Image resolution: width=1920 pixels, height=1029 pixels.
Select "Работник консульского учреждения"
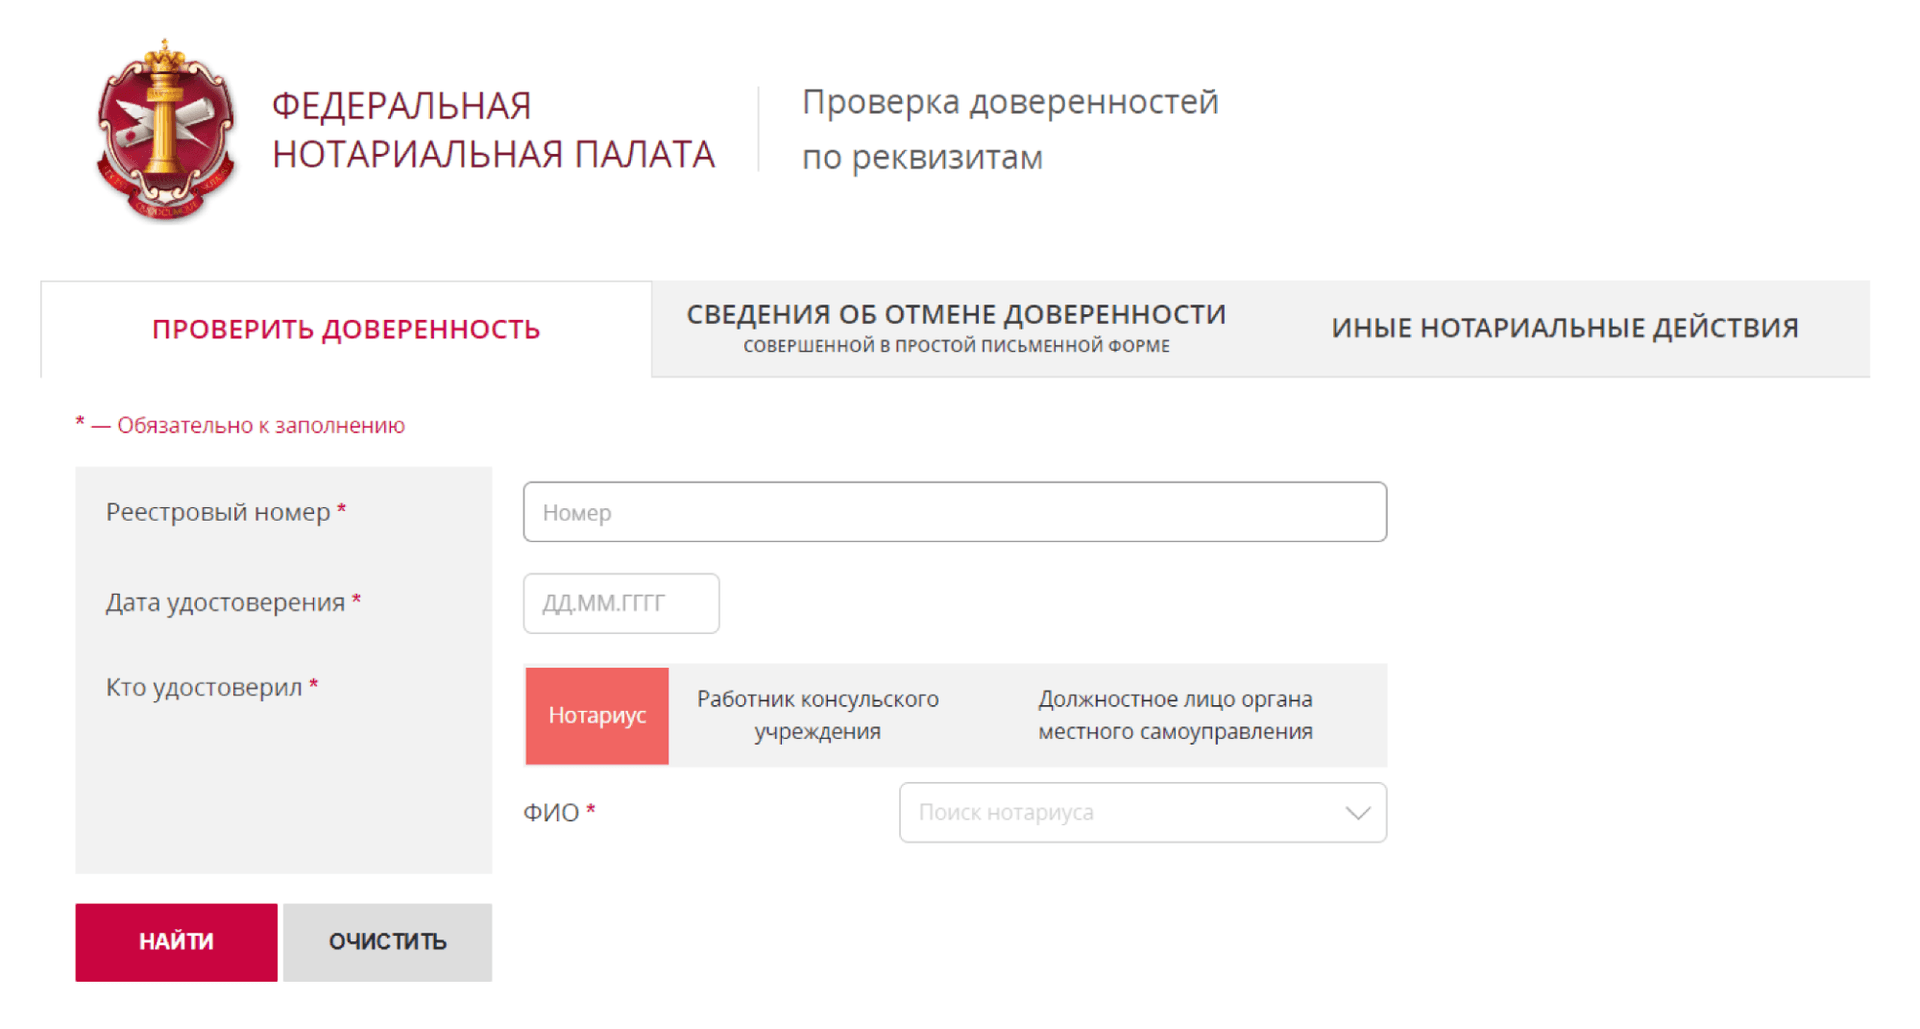816,715
